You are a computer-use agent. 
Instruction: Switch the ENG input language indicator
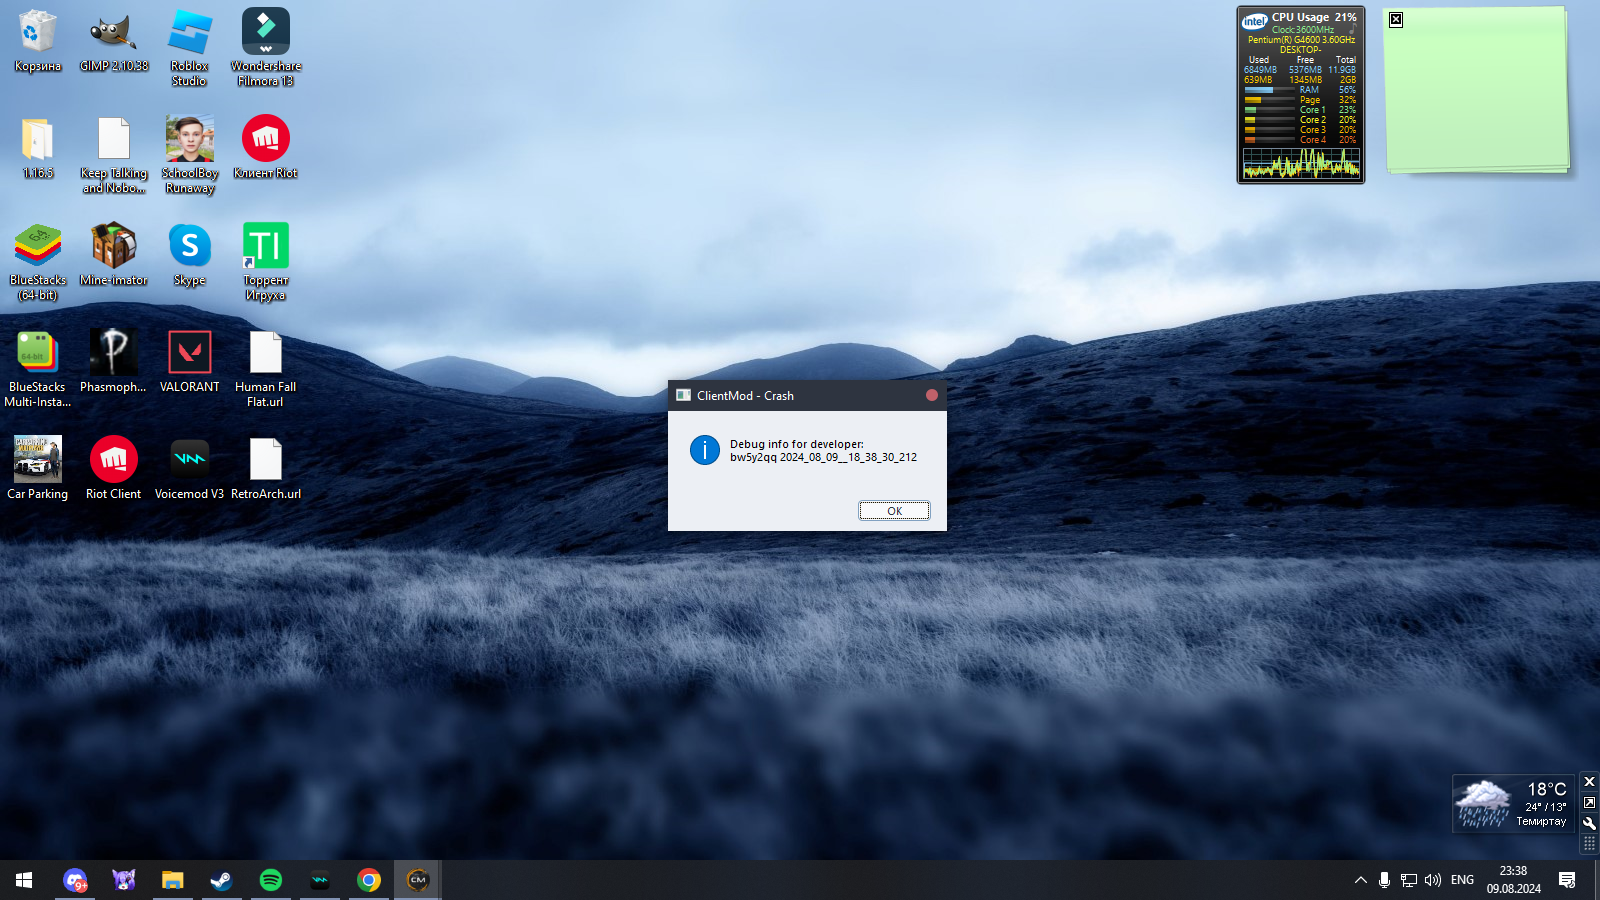click(x=1462, y=880)
